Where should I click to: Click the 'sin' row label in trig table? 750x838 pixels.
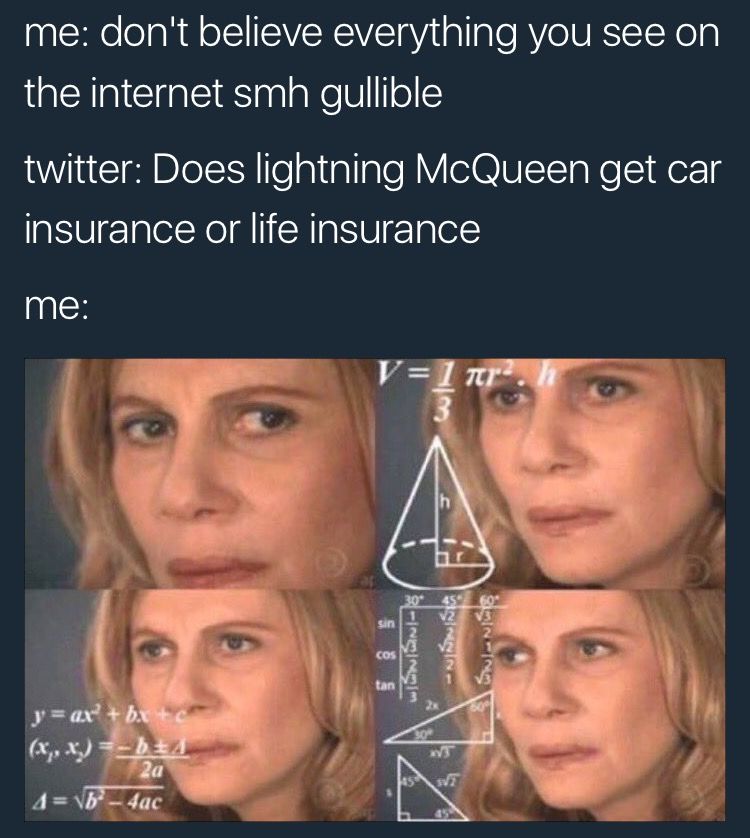[386, 623]
